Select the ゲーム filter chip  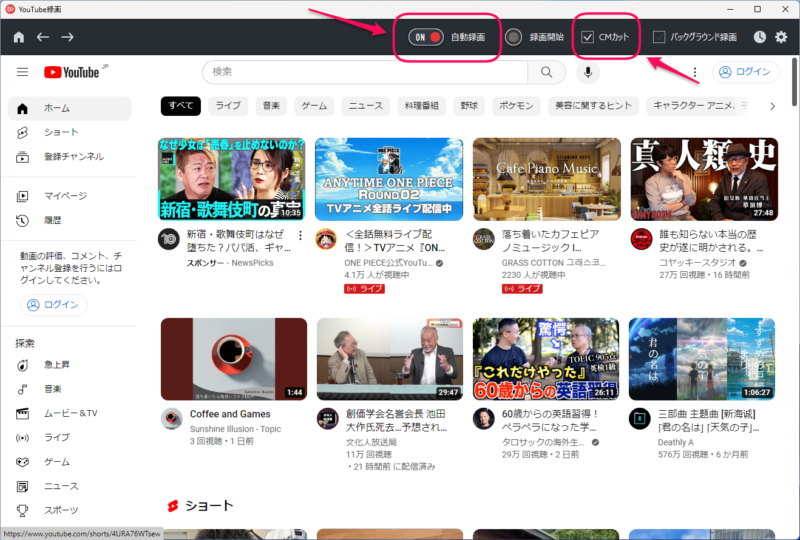tap(314, 106)
